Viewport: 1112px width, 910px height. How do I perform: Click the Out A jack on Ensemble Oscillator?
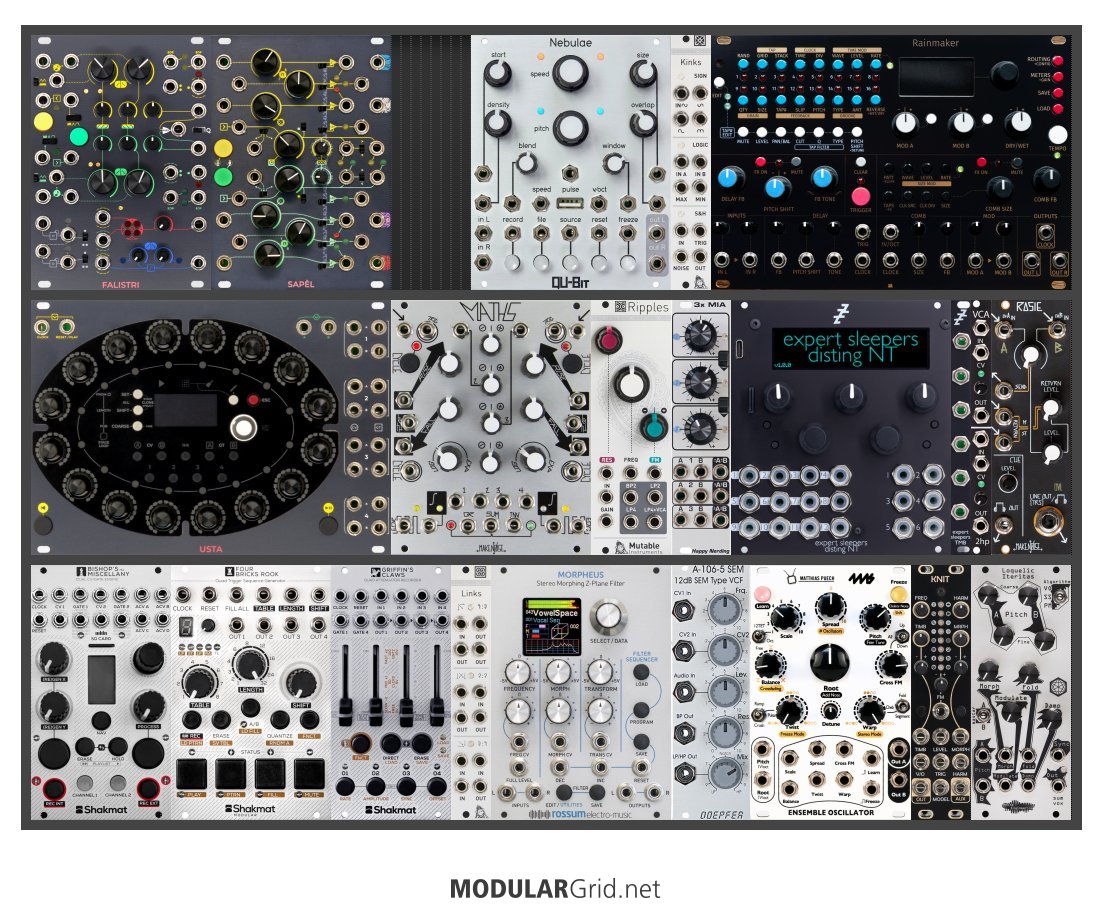pos(899,749)
